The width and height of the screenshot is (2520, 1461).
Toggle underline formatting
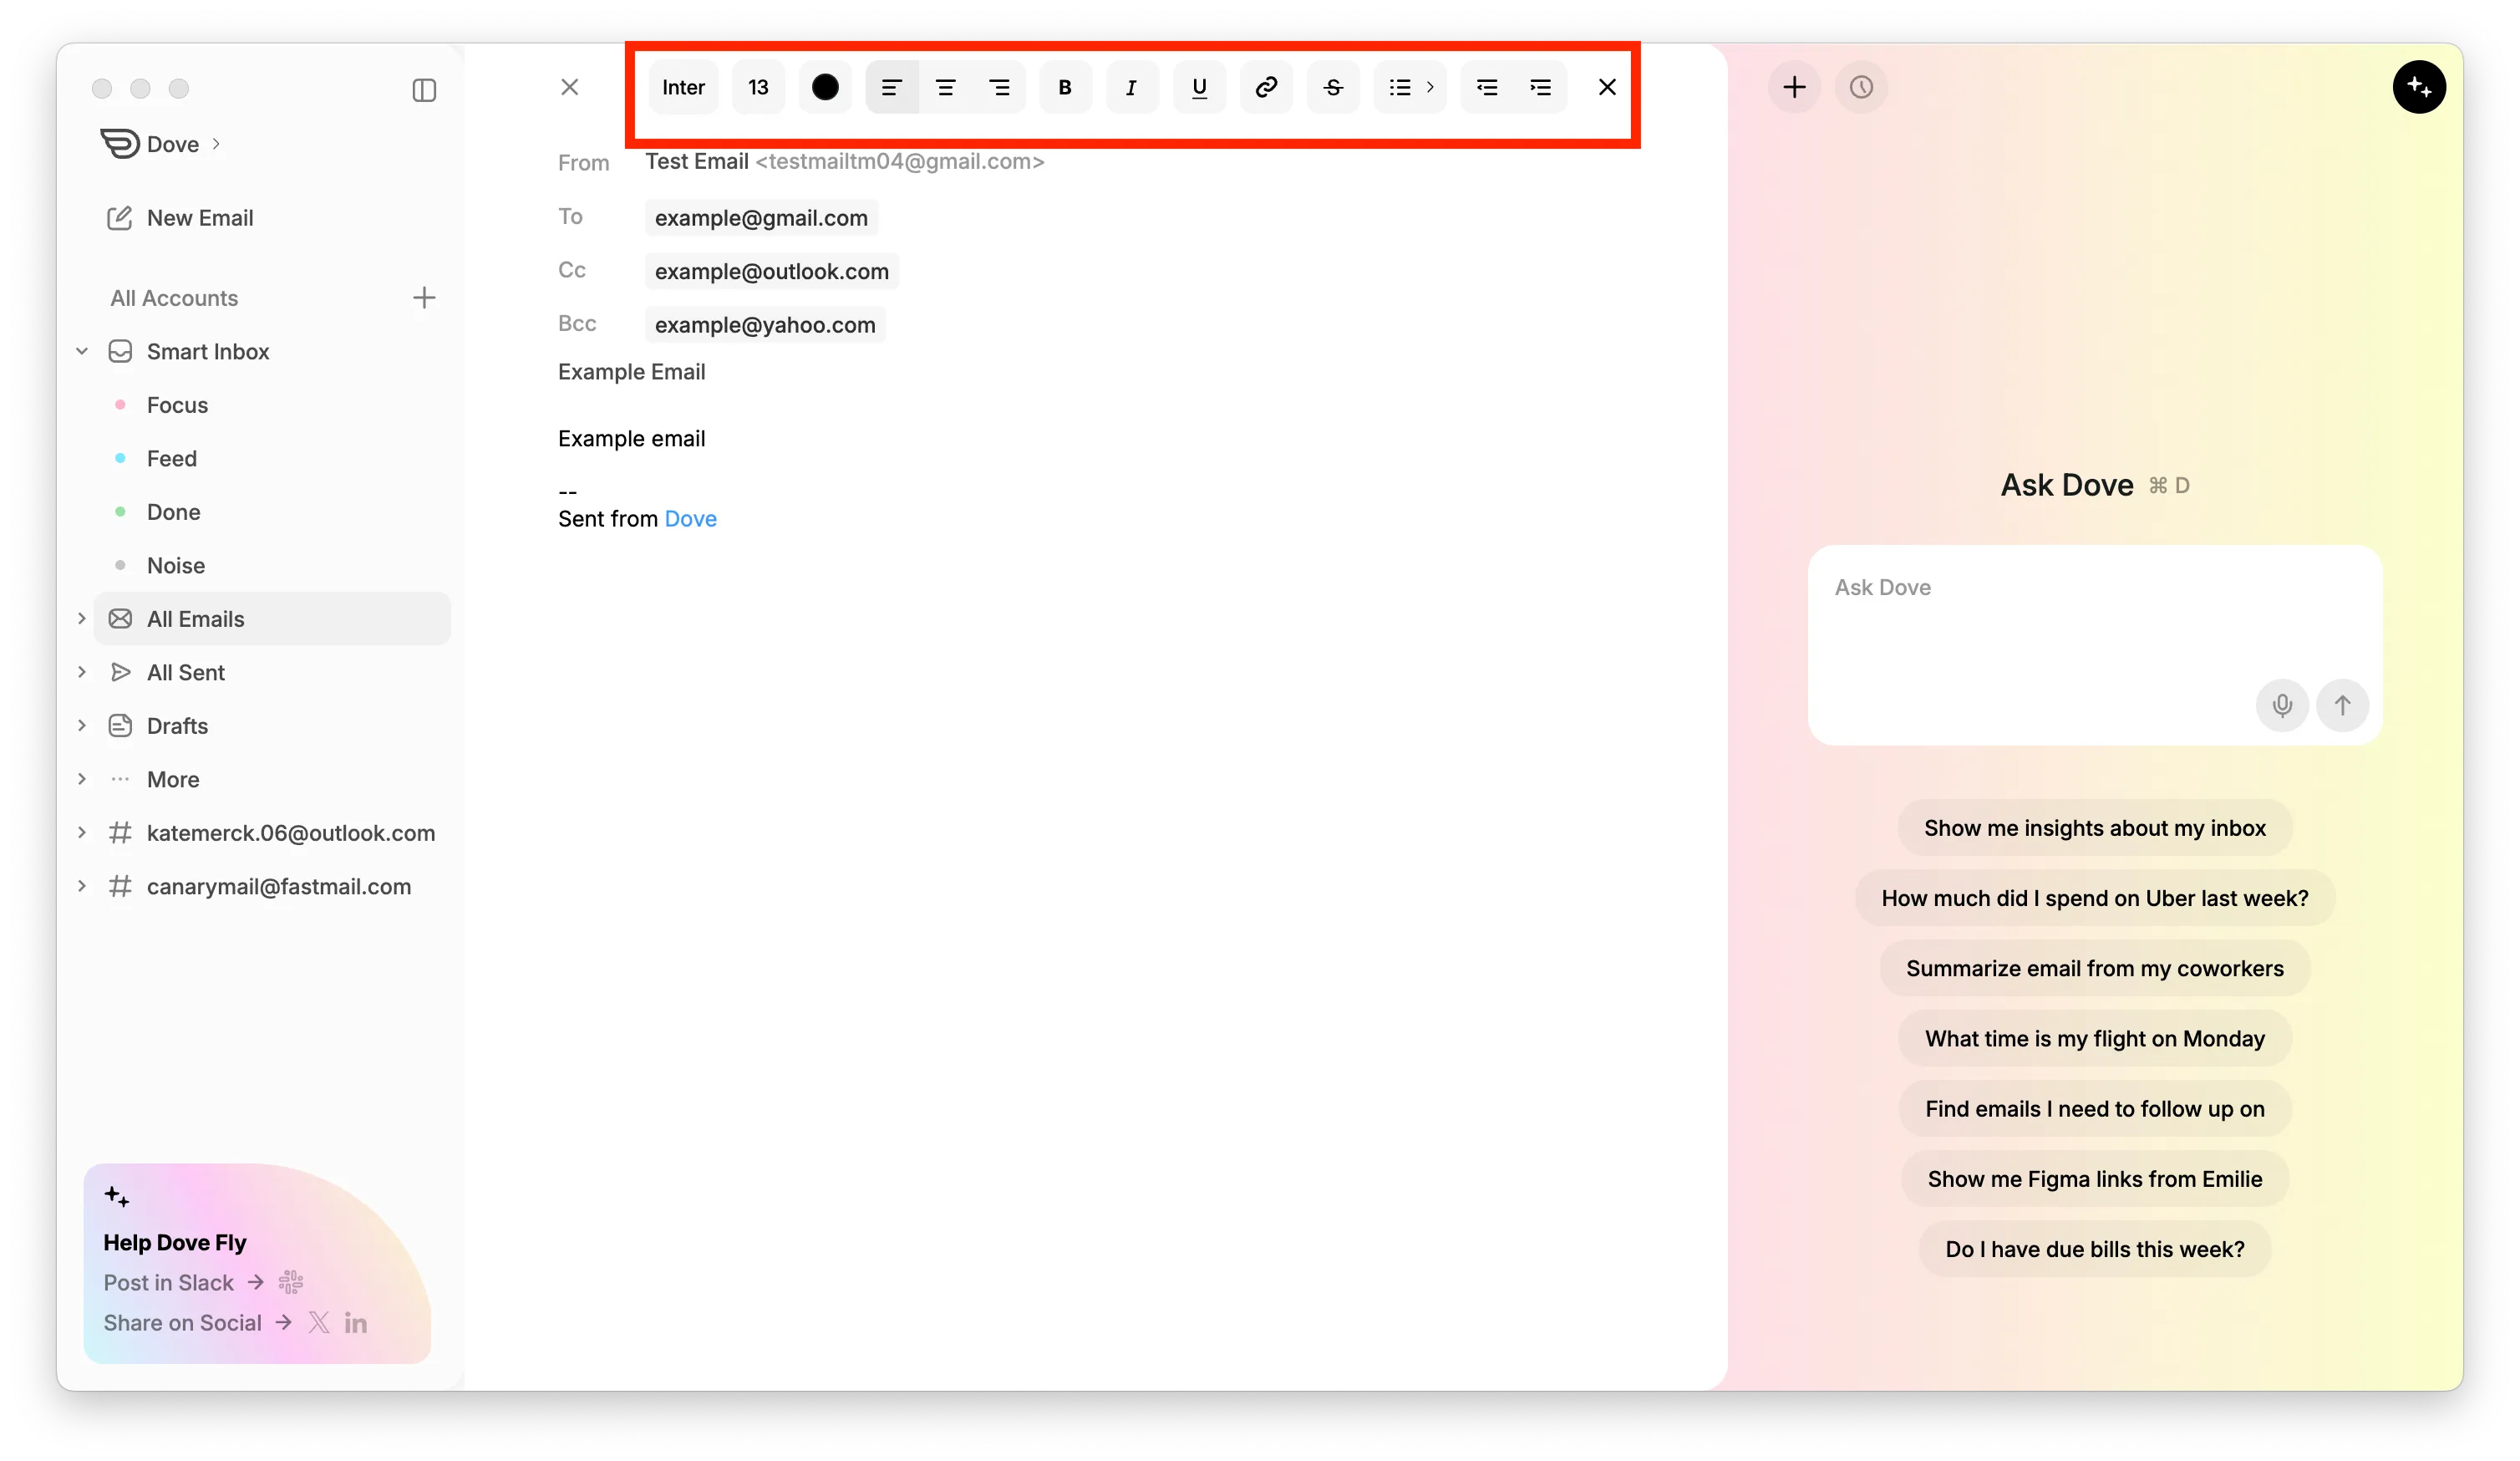pos(1199,87)
